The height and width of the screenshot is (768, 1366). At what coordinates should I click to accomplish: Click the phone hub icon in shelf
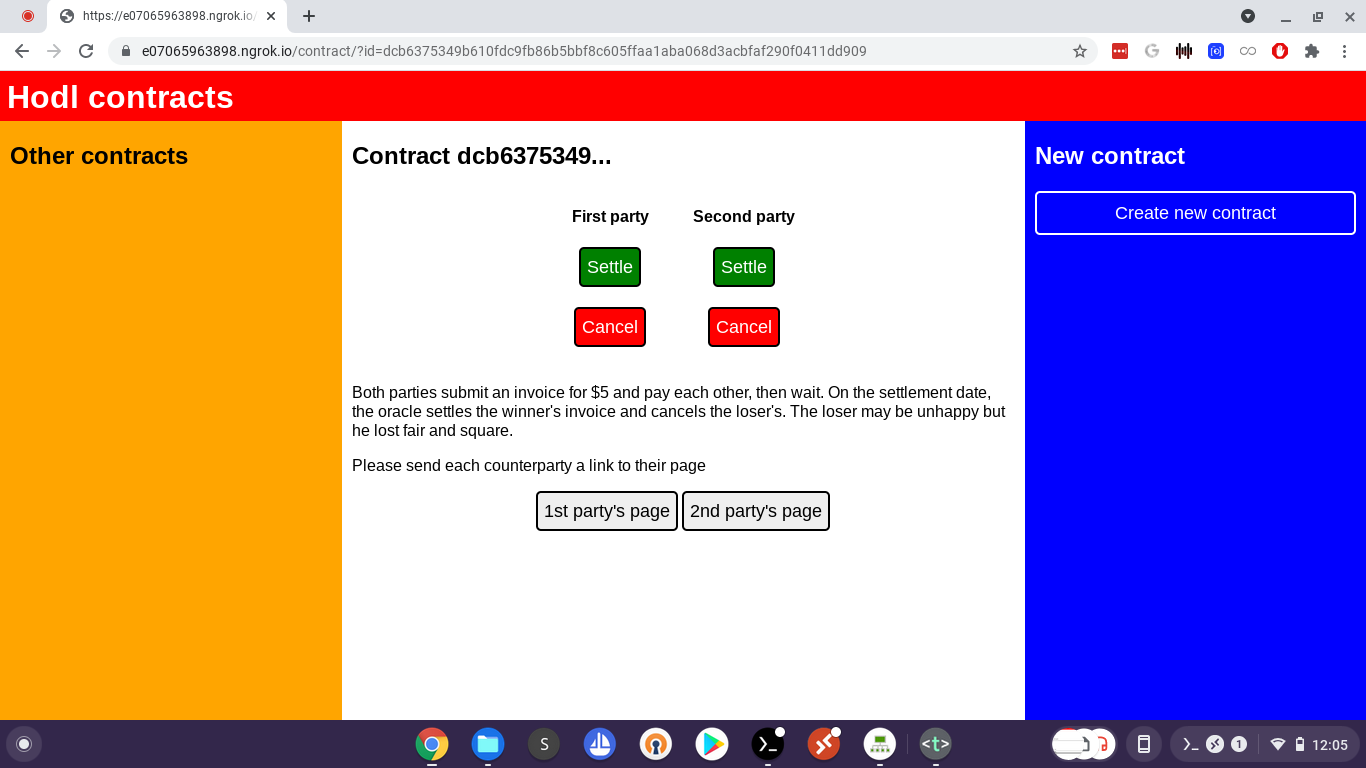pos(1144,744)
